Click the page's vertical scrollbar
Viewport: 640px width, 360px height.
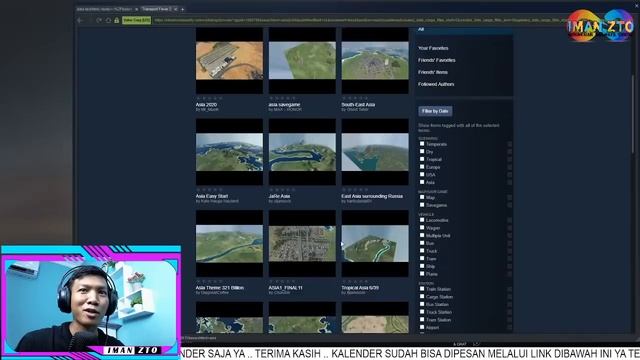[633, 114]
